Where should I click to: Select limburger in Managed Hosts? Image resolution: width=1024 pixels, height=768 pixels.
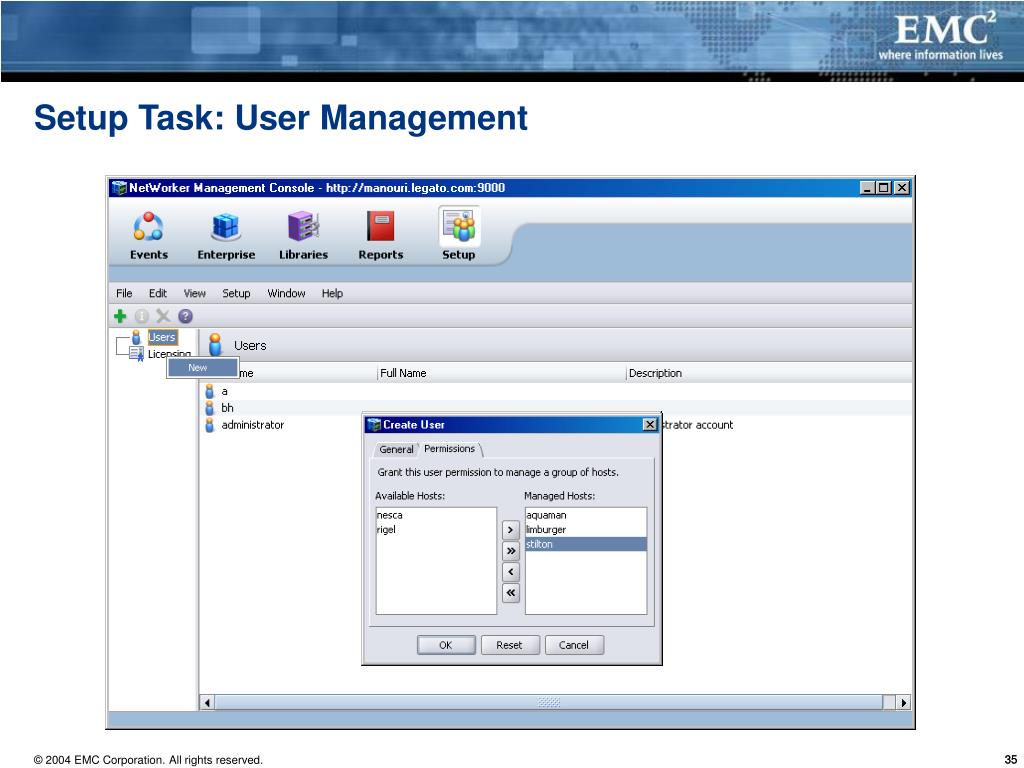[586, 530]
